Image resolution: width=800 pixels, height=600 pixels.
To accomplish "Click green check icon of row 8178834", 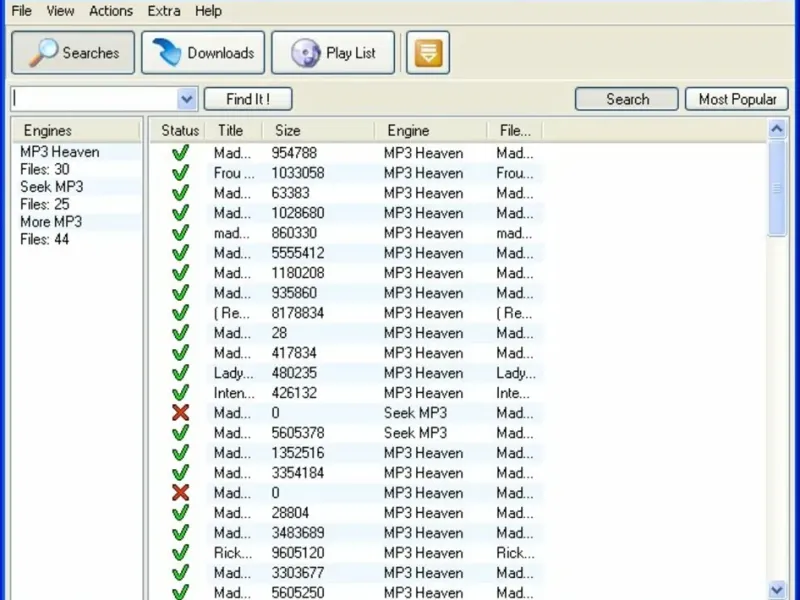I will tap(180, 313).
